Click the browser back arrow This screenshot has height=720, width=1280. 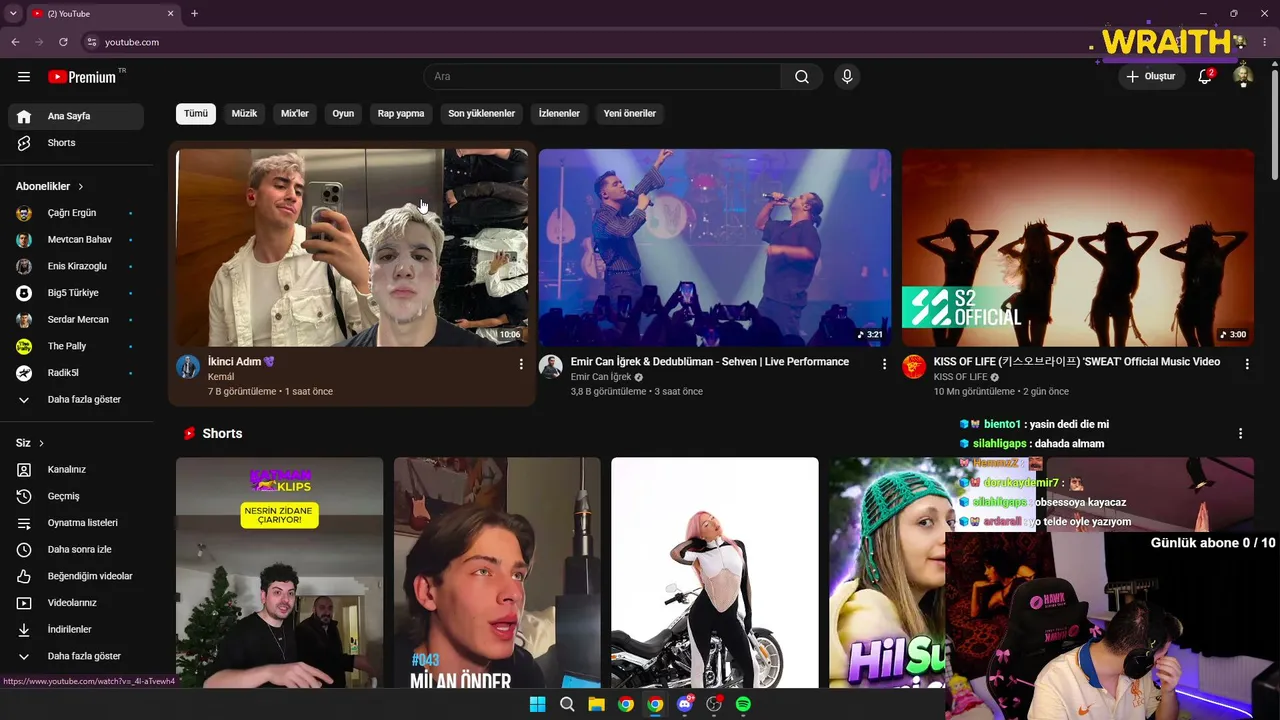click(15, 42)
